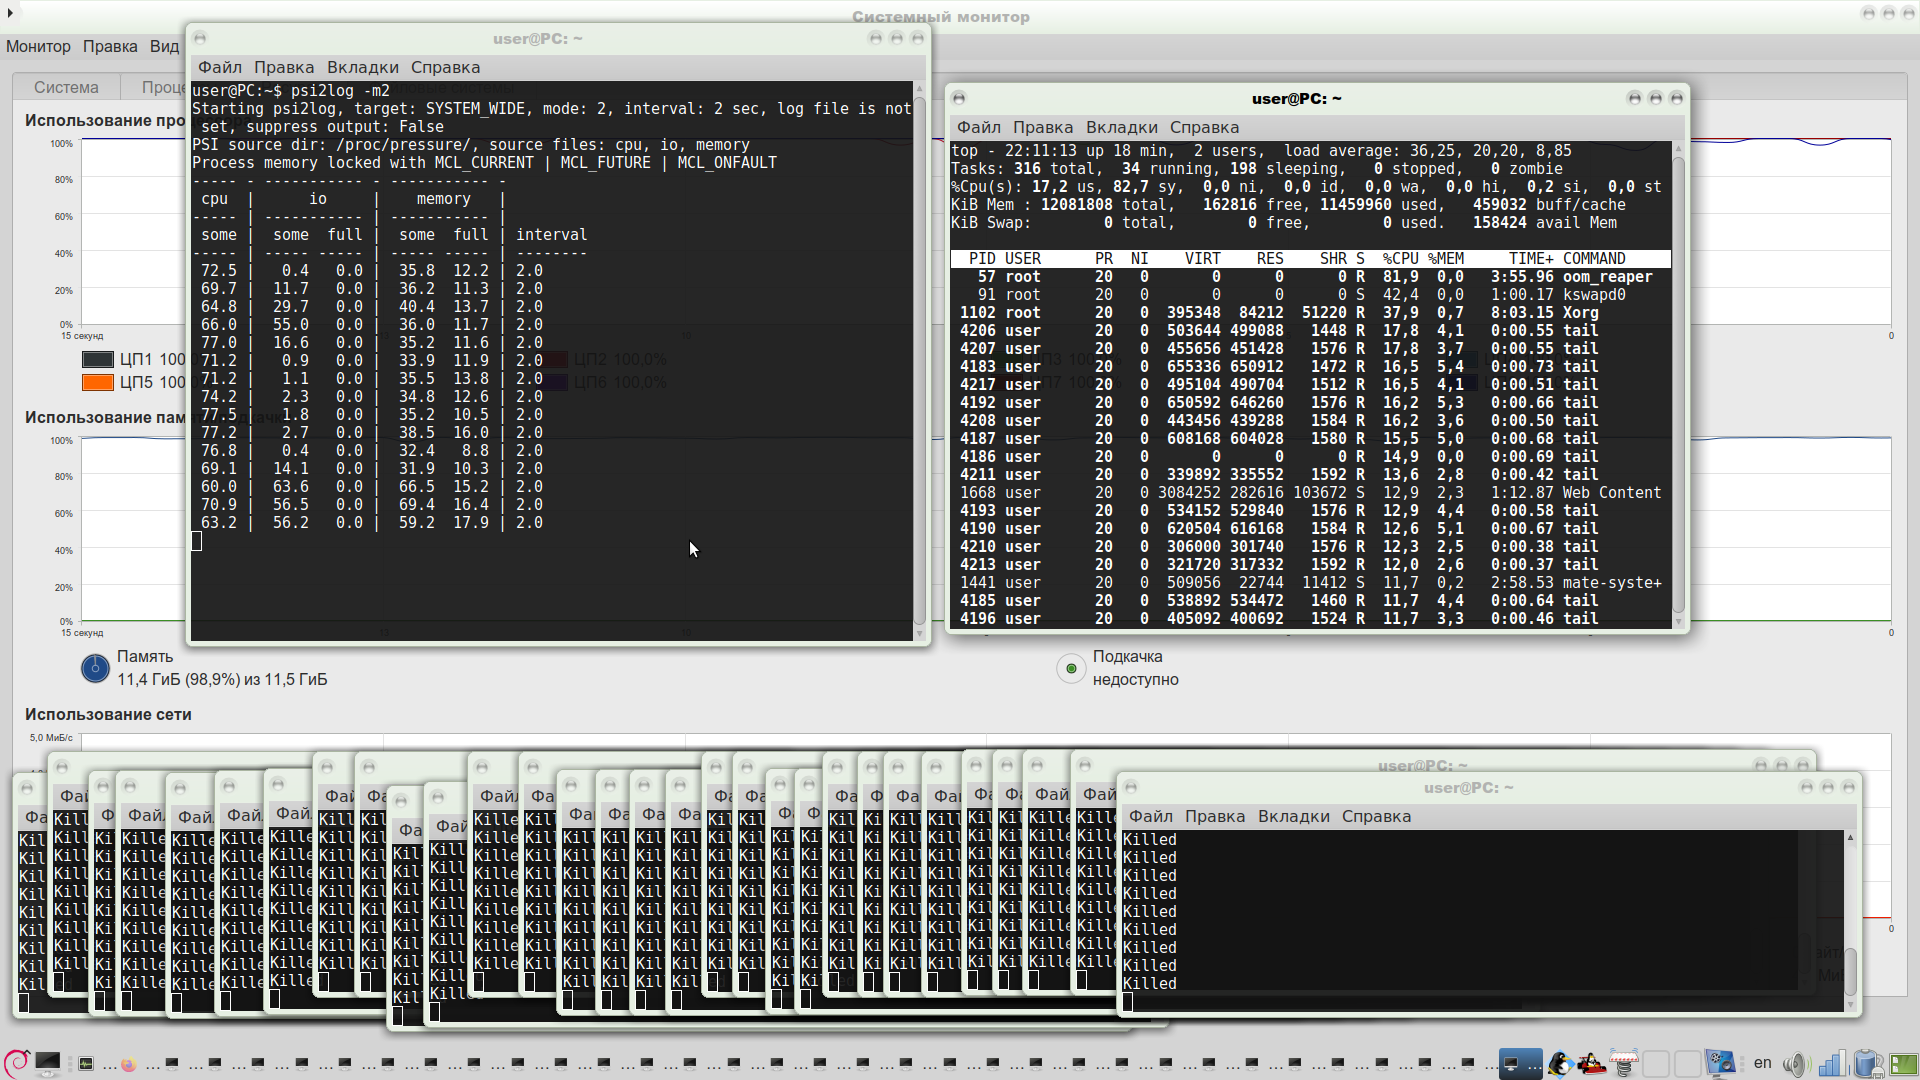This screenshot has width=1920, height=1080.
Task: Open the SuperTuxKart kart launcher icon
Action: 1591,1063
